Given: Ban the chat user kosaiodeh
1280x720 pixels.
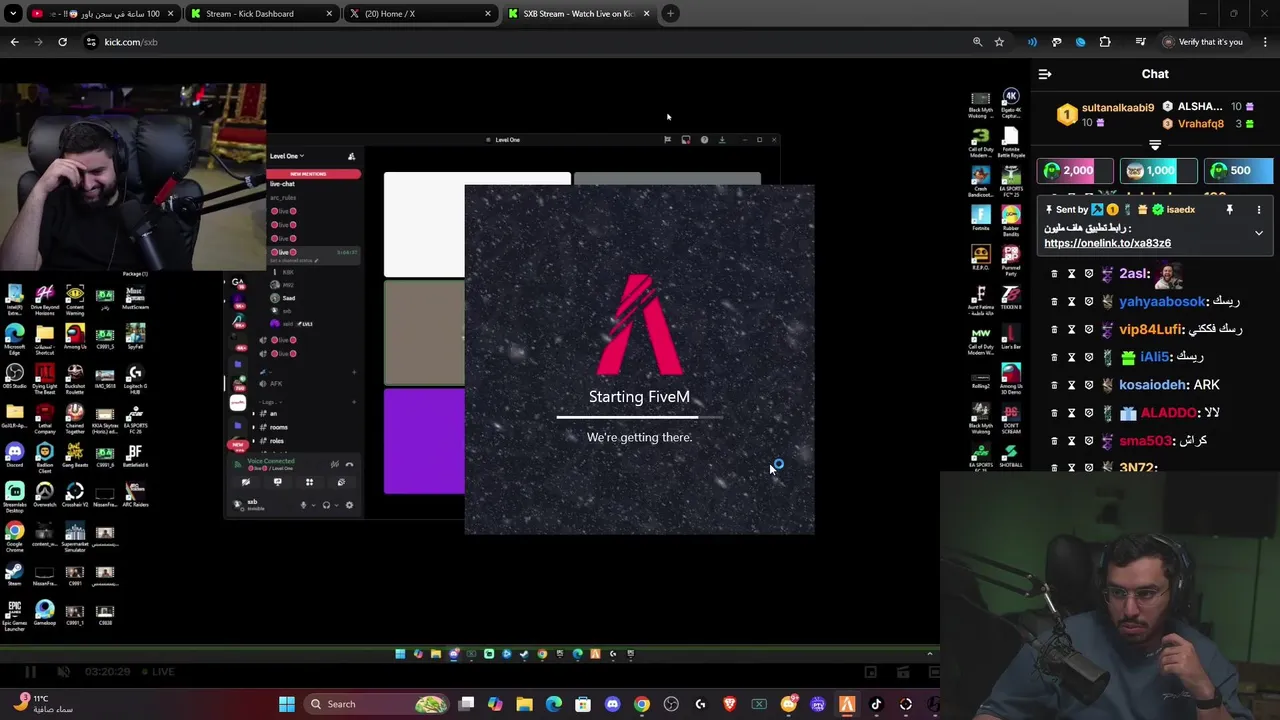Looking at the screenshot, I should click(1089, 385).
